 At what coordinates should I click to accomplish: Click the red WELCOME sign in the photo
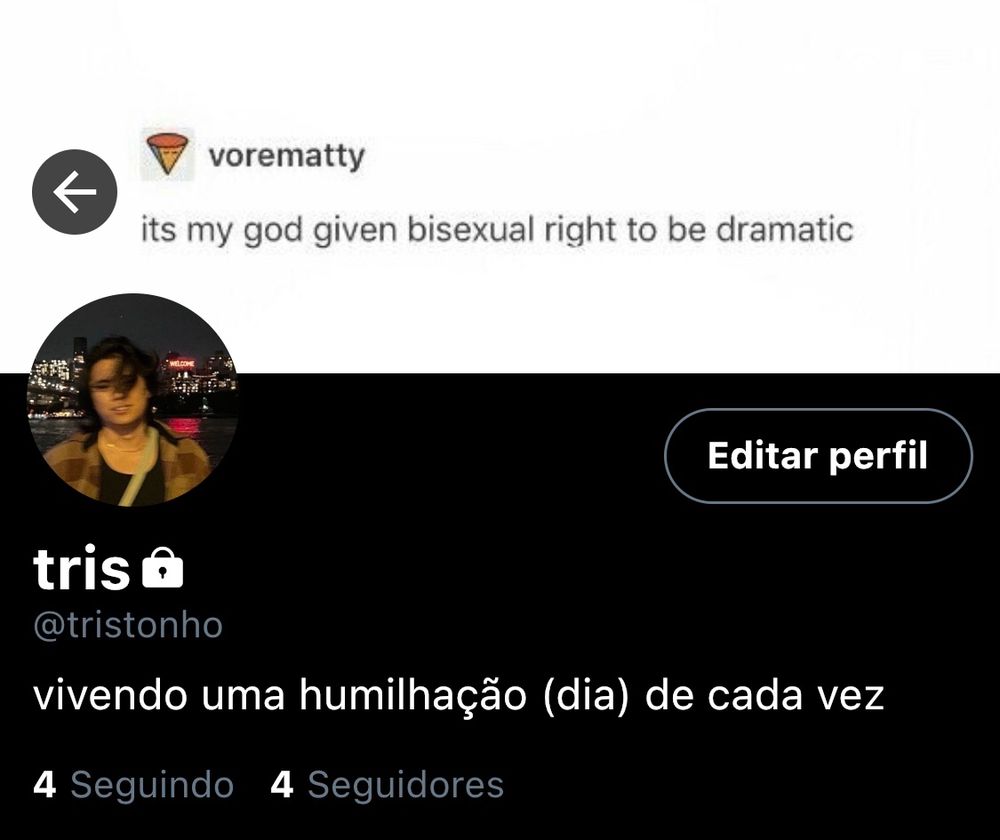(x=180, y=363)
